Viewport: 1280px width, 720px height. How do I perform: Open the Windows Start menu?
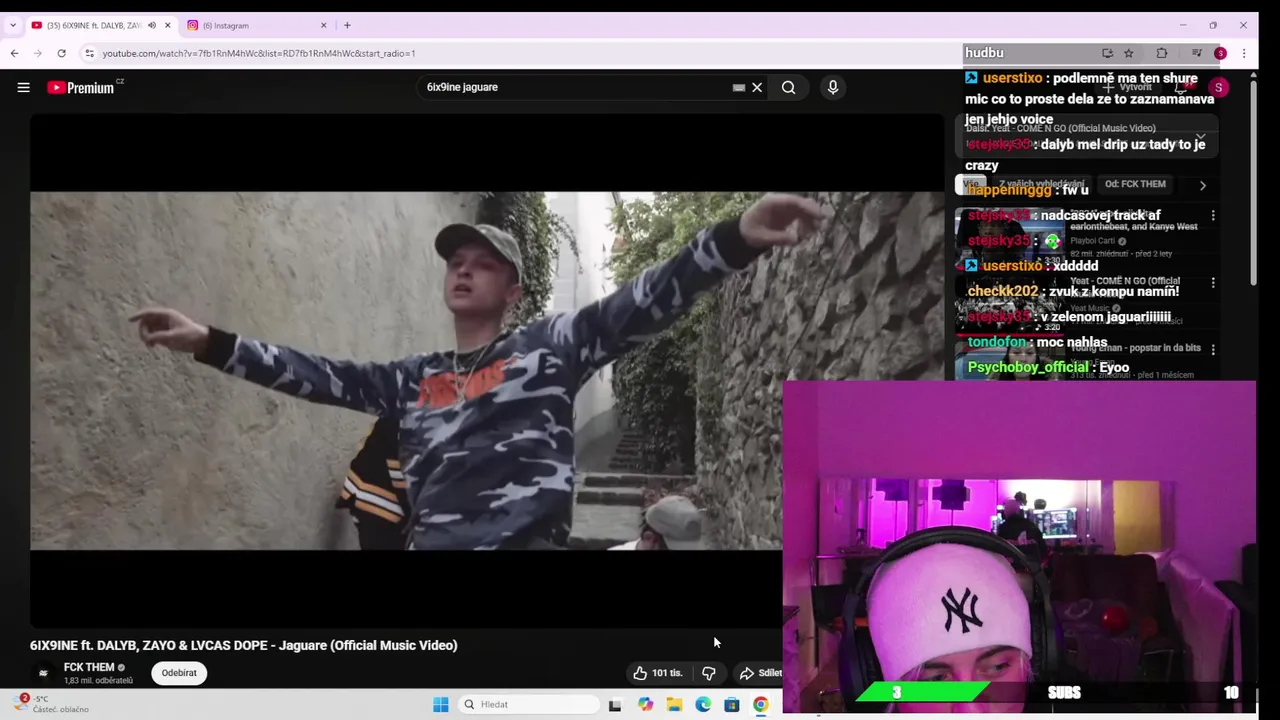click(x=440, y=704)
